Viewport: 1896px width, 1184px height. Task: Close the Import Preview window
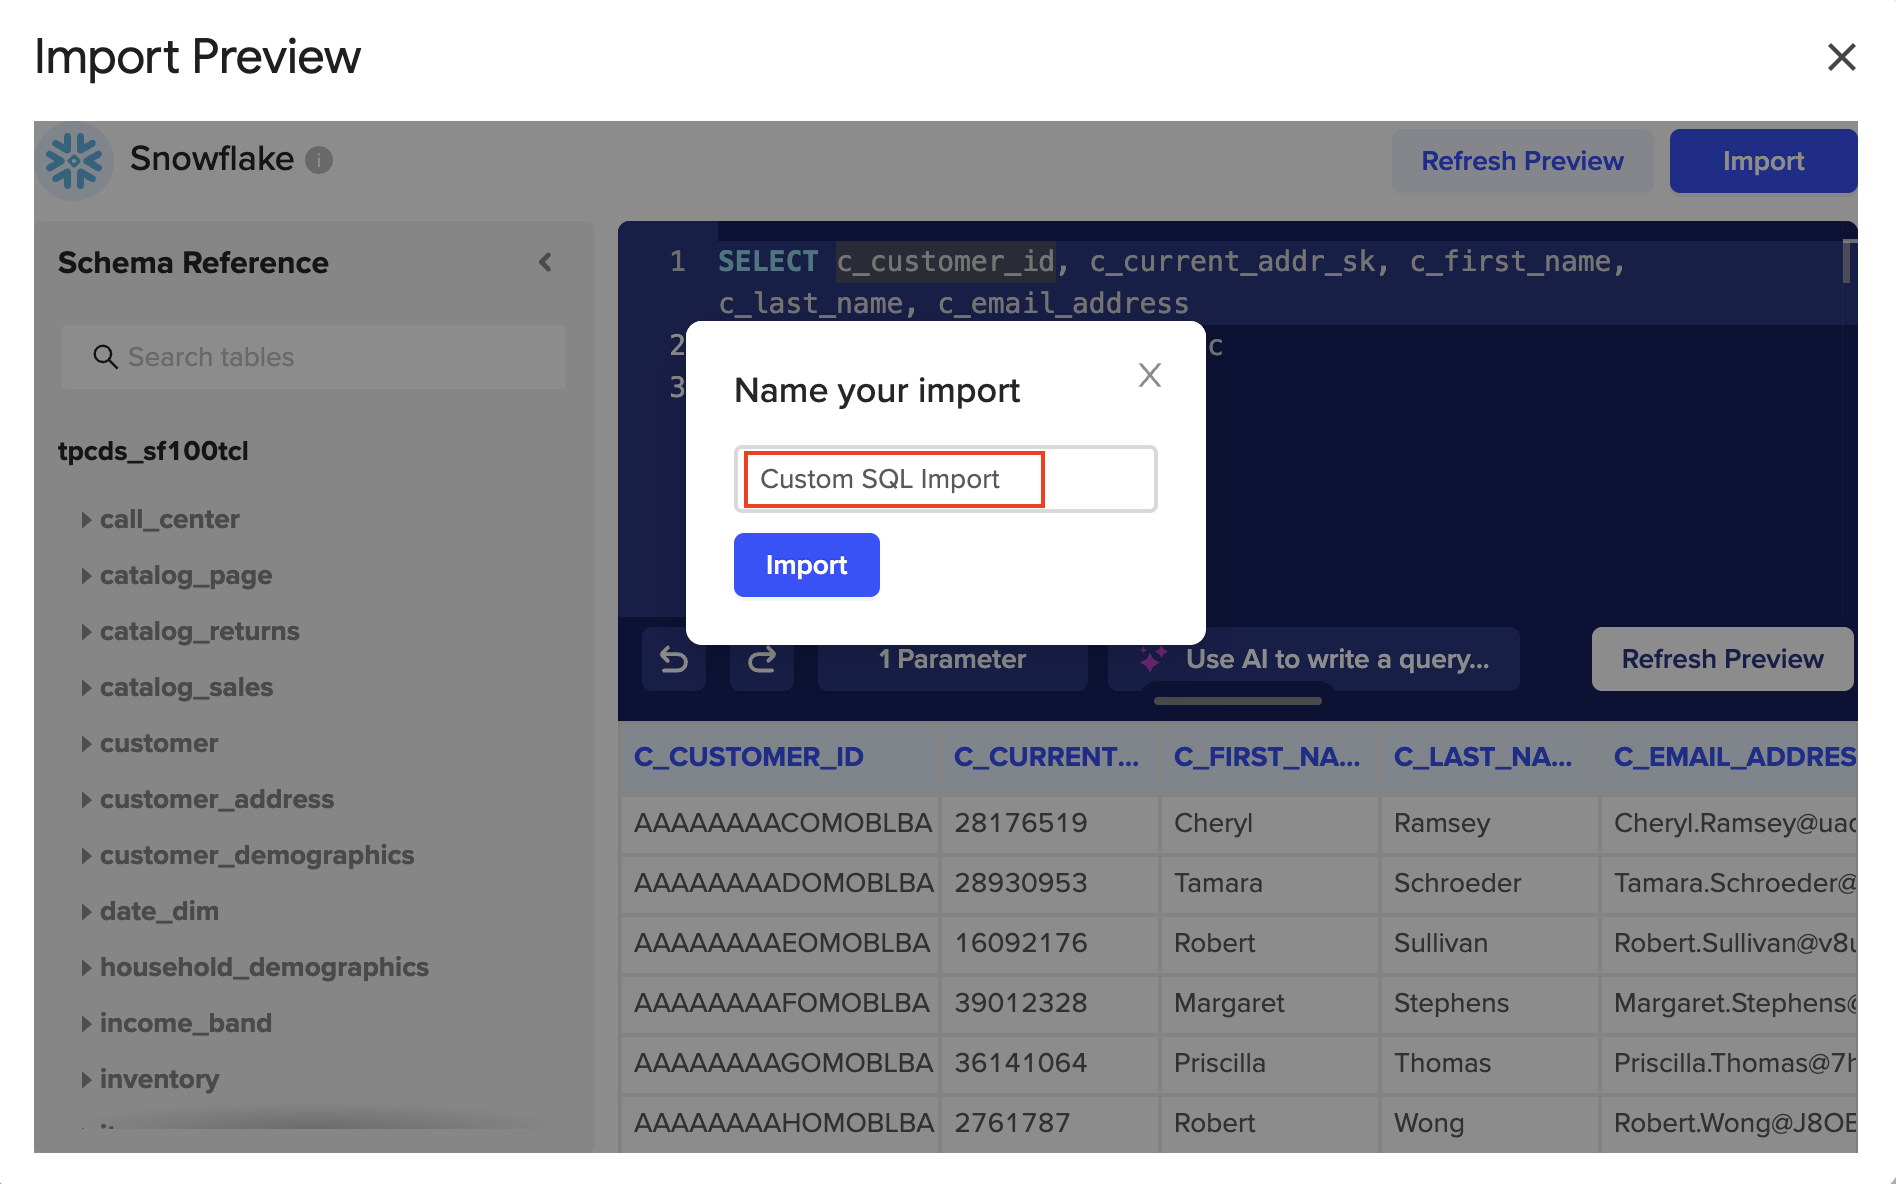pyautogui.click(x=1841, y=57)
